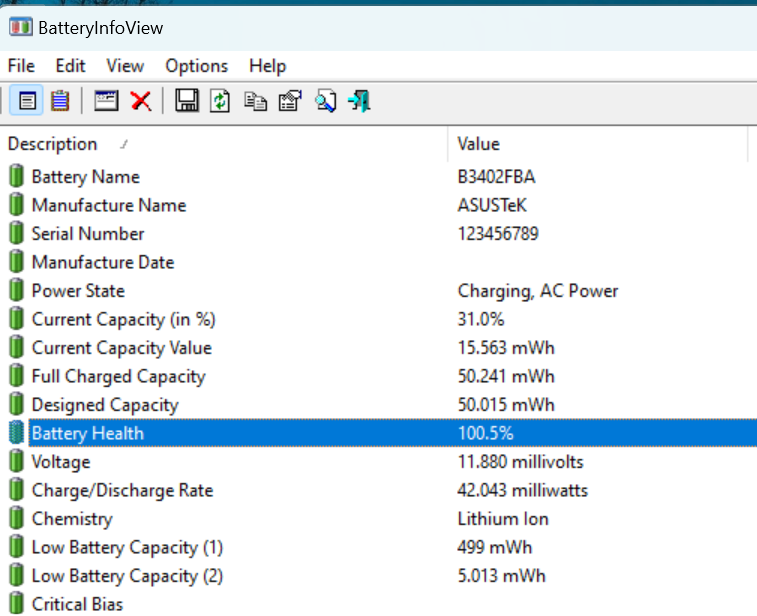Open the Edit menu
This screenshot has height=616, width=757.
click(x=70, y=66)
